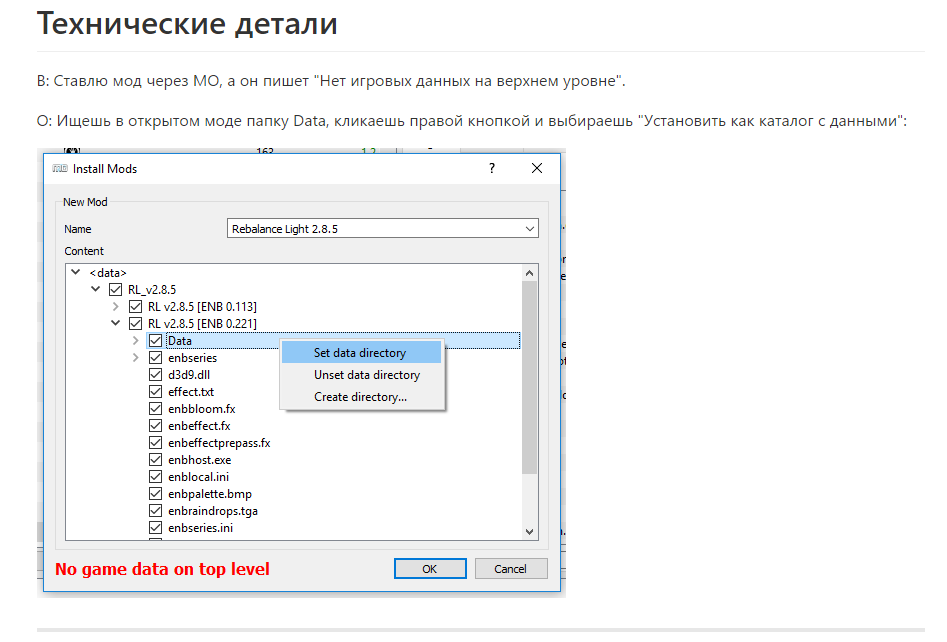Select the effect.txt file label

191,391
